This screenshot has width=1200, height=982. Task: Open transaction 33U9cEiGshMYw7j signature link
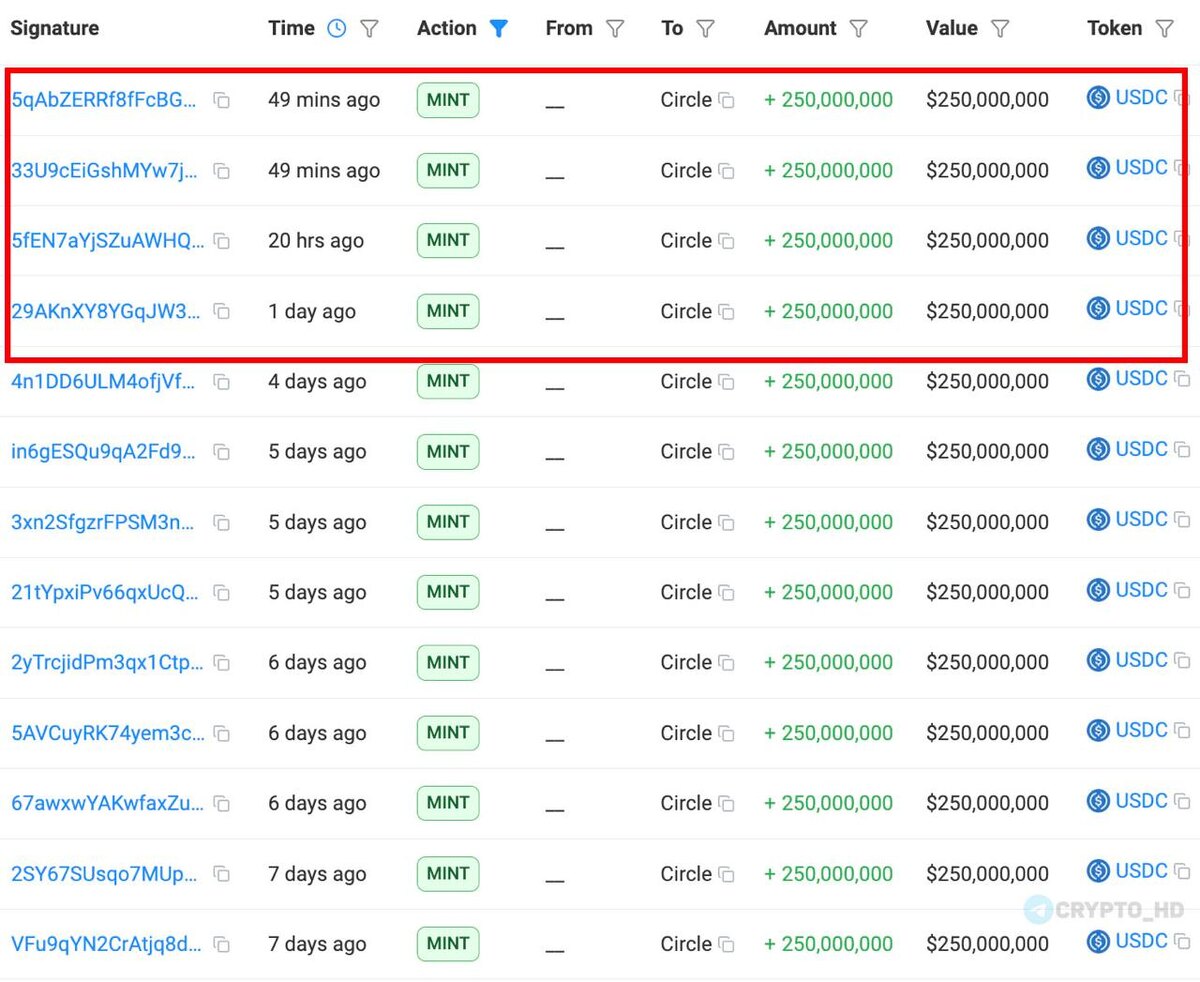pos(104,170)
